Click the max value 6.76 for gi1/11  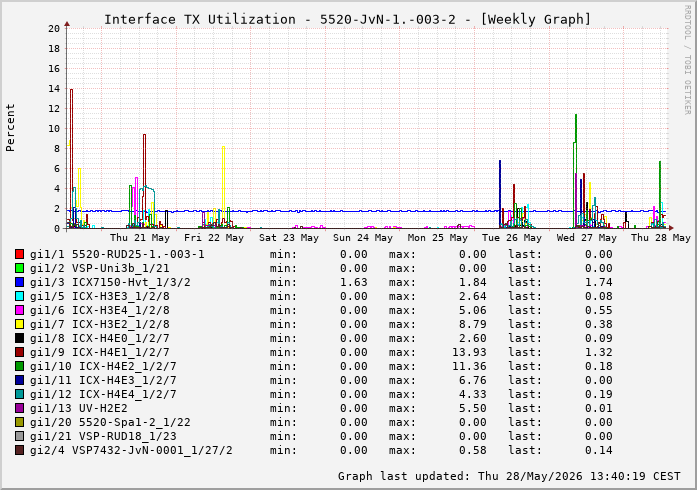pyautogui.click(x=473, y=381)
